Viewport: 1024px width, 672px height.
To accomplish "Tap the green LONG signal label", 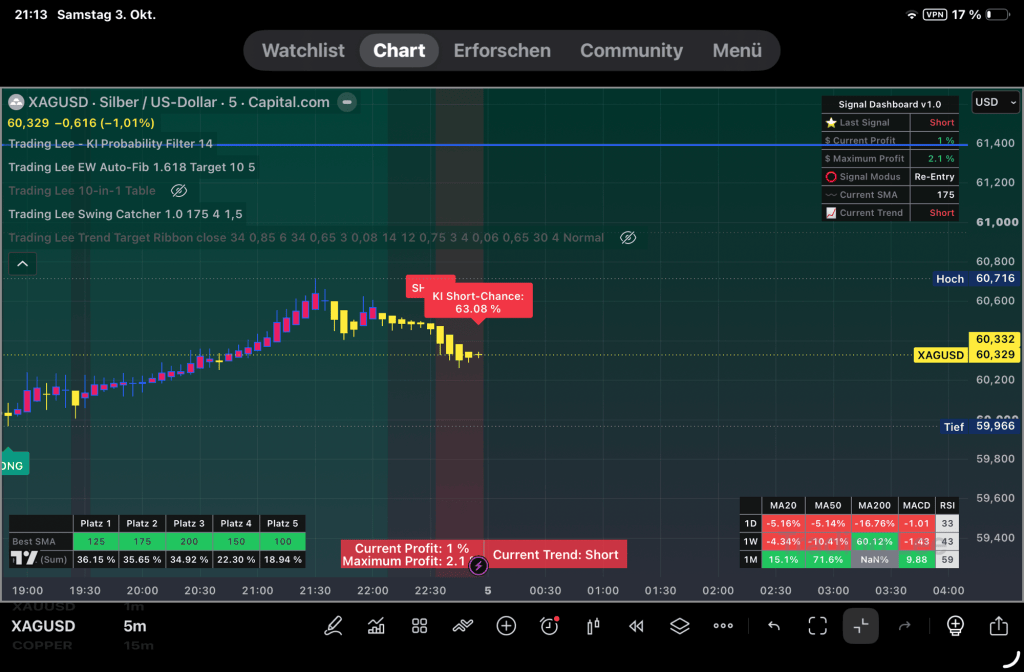I will 13,464.
